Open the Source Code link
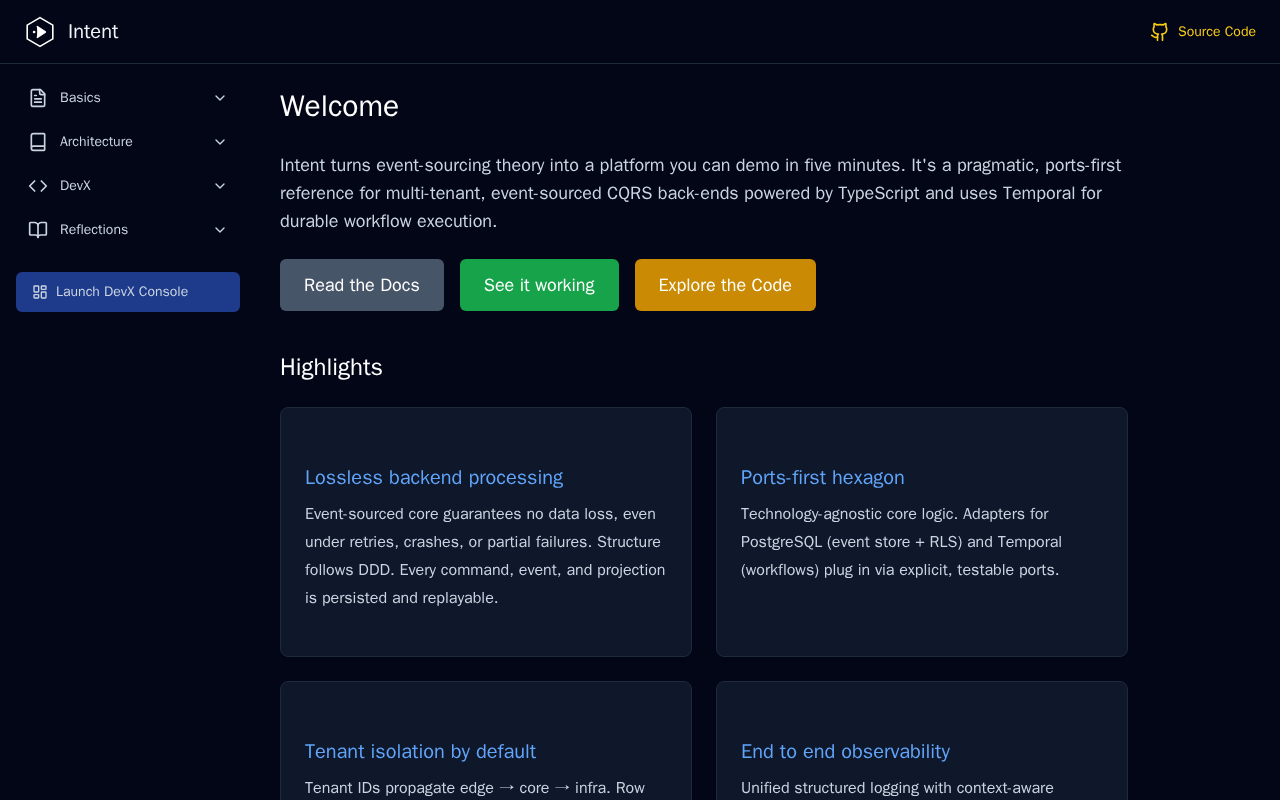This screenshot has width=1280, height=800. 1203,32
